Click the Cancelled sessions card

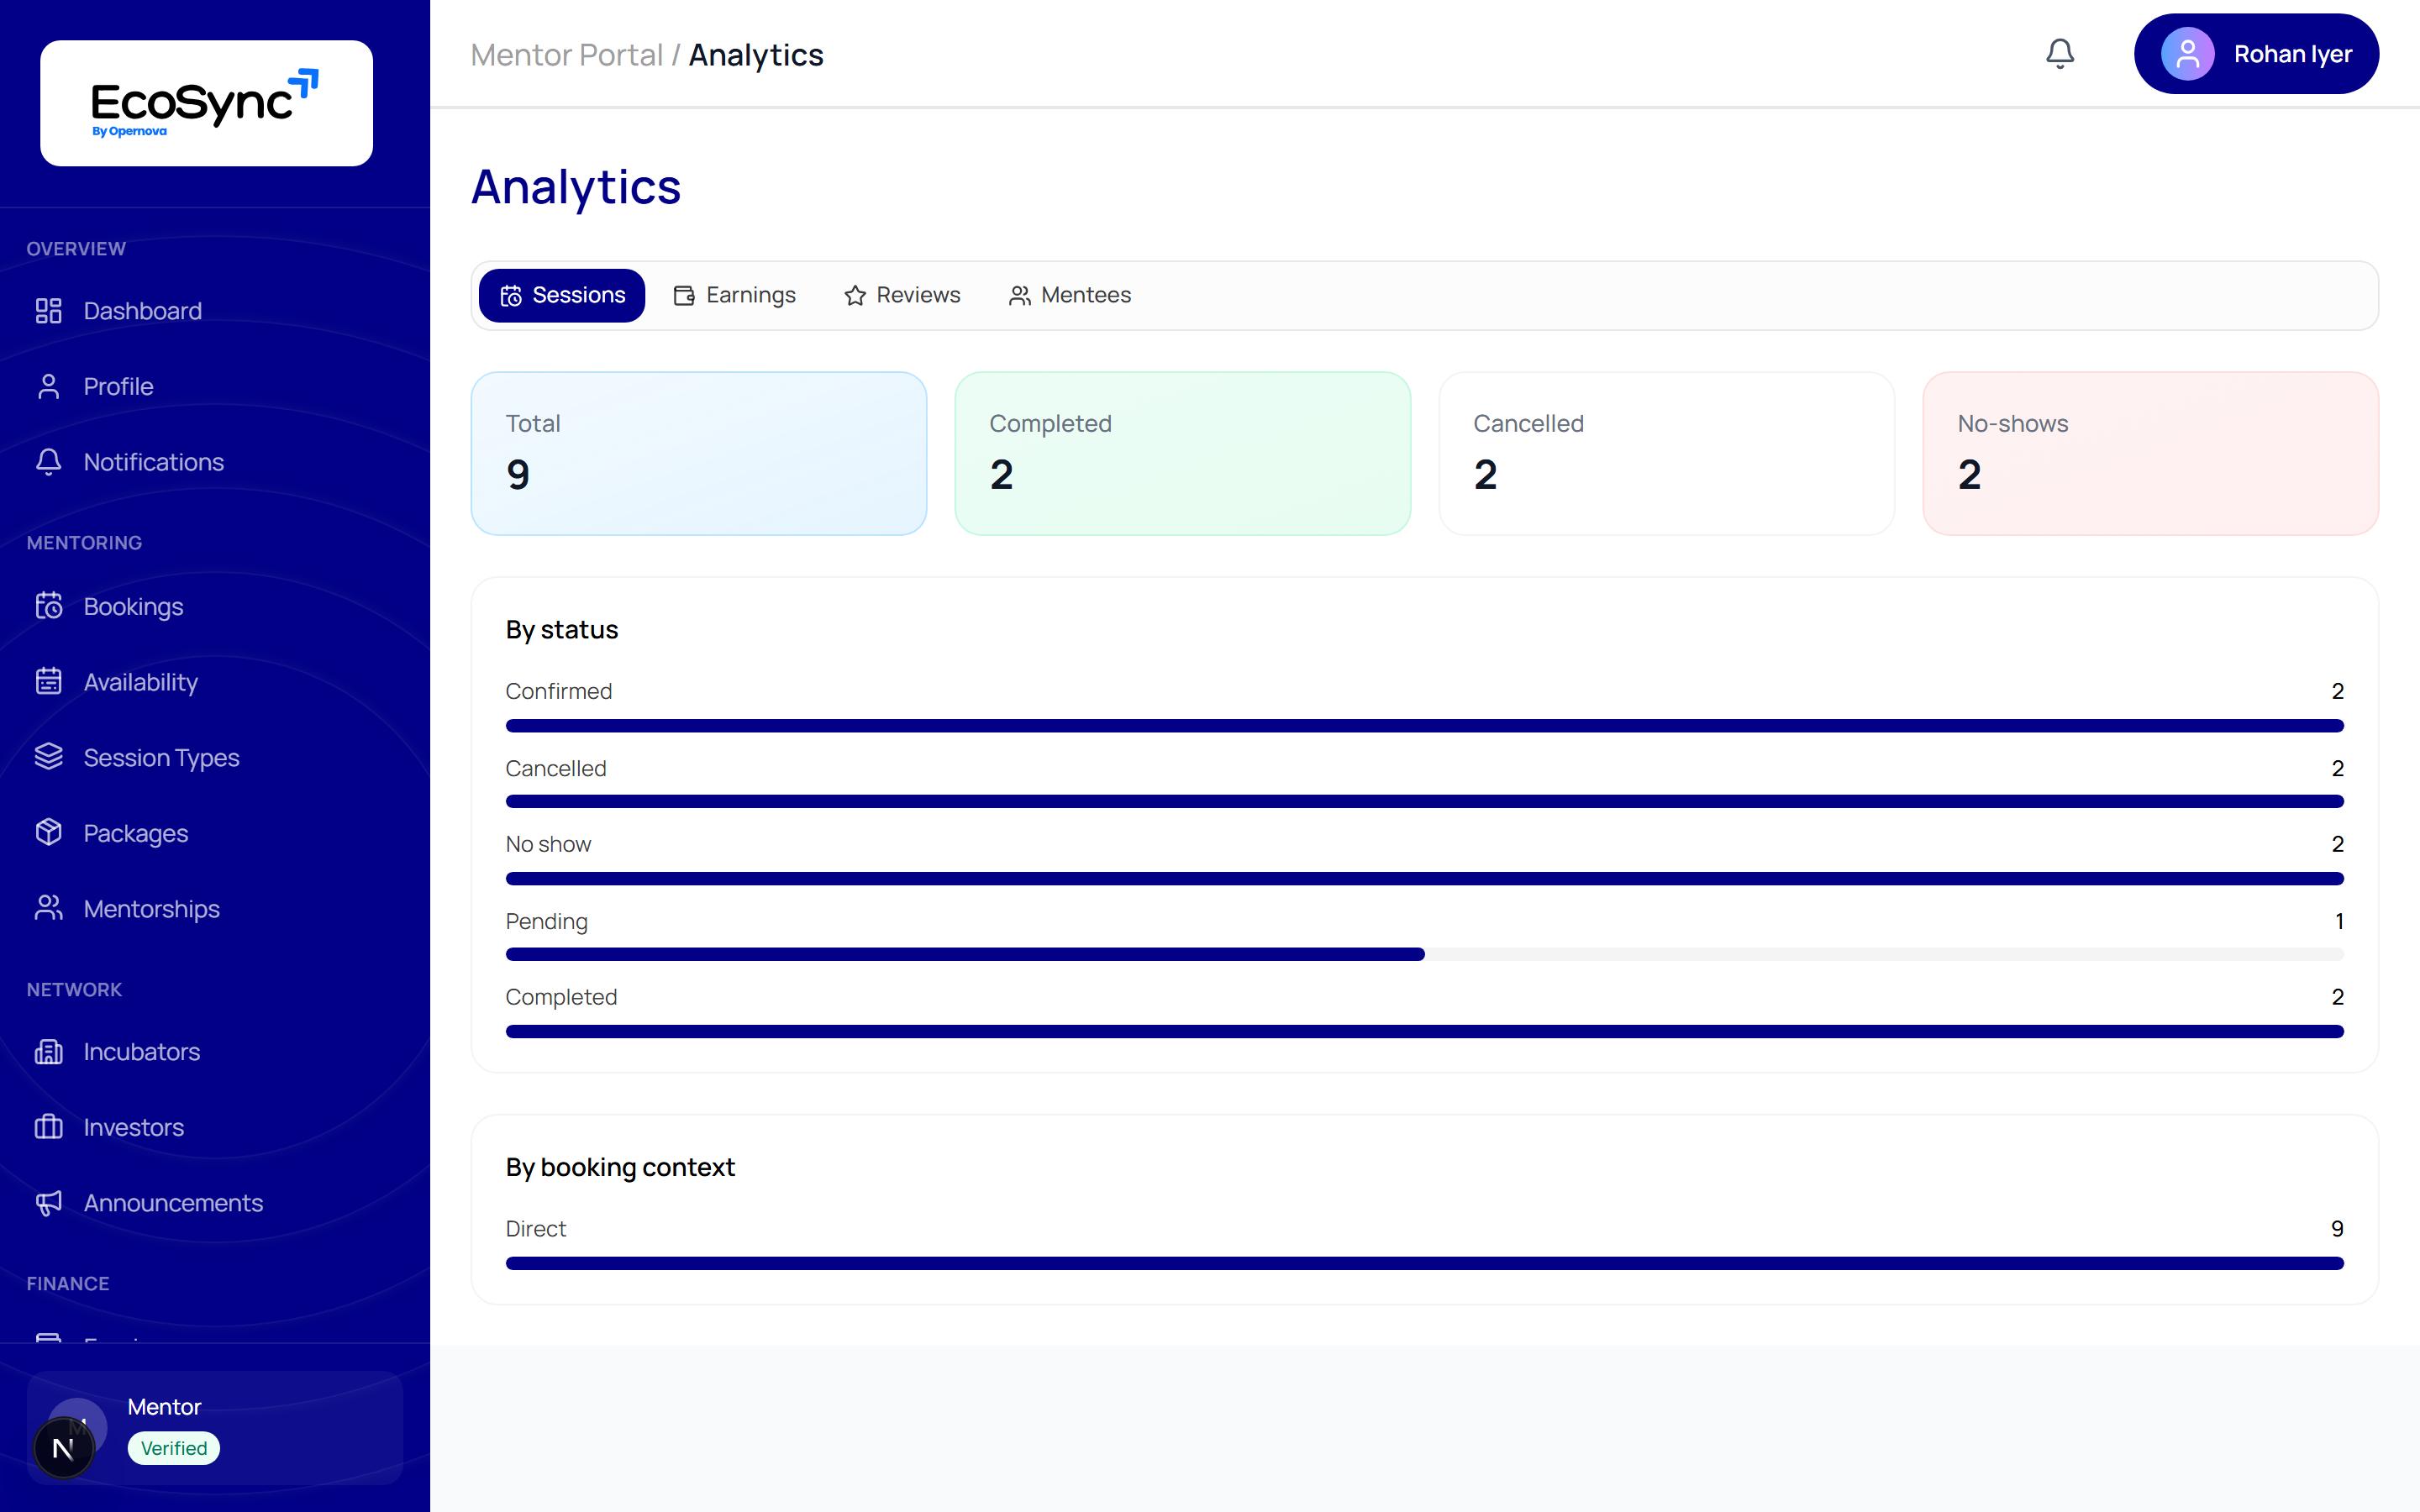[1666, 453]
